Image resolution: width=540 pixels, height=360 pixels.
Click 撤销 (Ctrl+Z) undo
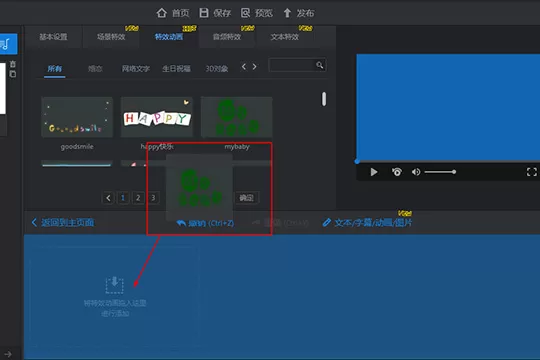205,223
